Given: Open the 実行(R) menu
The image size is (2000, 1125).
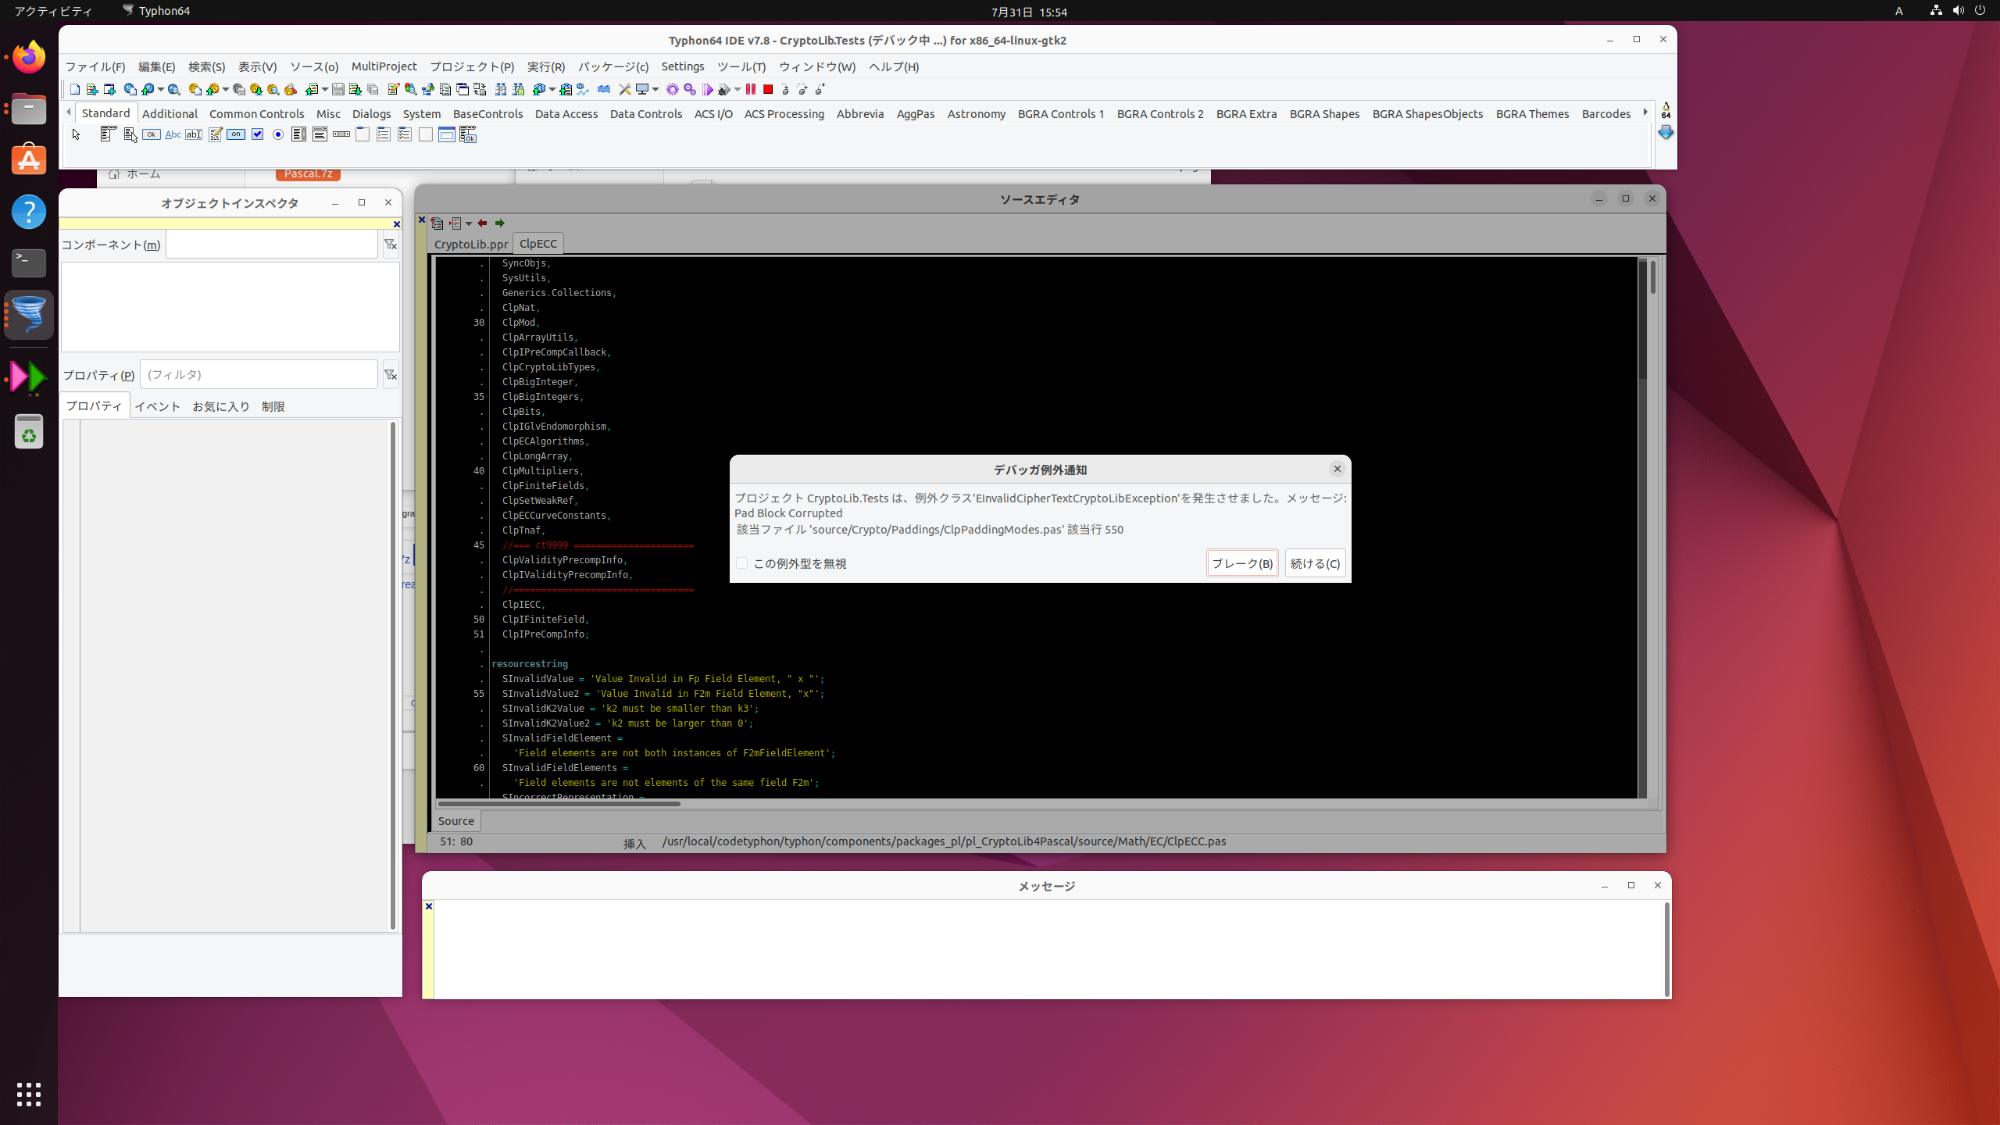Looking at the screenshot, I should coord(545,67).
